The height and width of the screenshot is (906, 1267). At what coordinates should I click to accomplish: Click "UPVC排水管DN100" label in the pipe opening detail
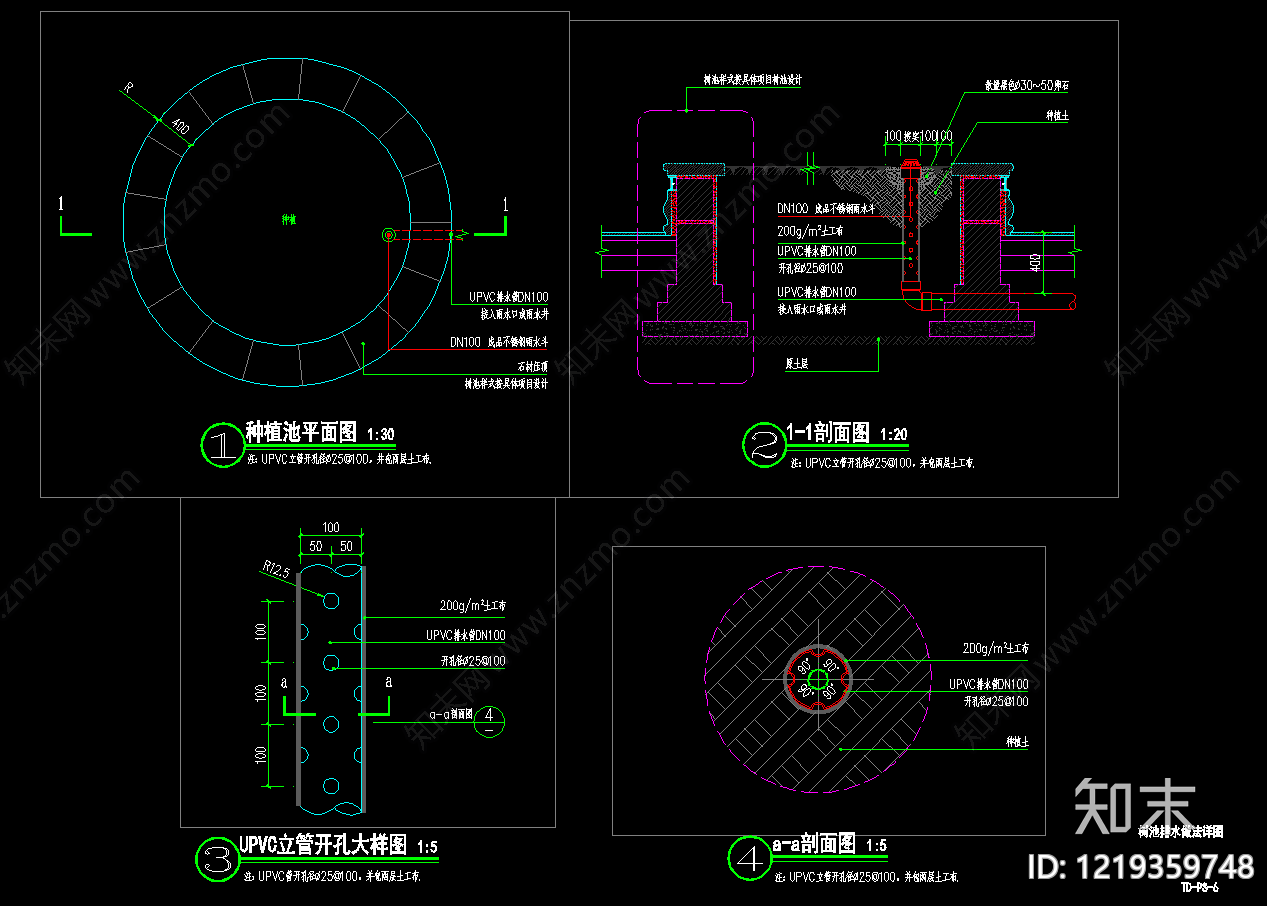point(466,635)
